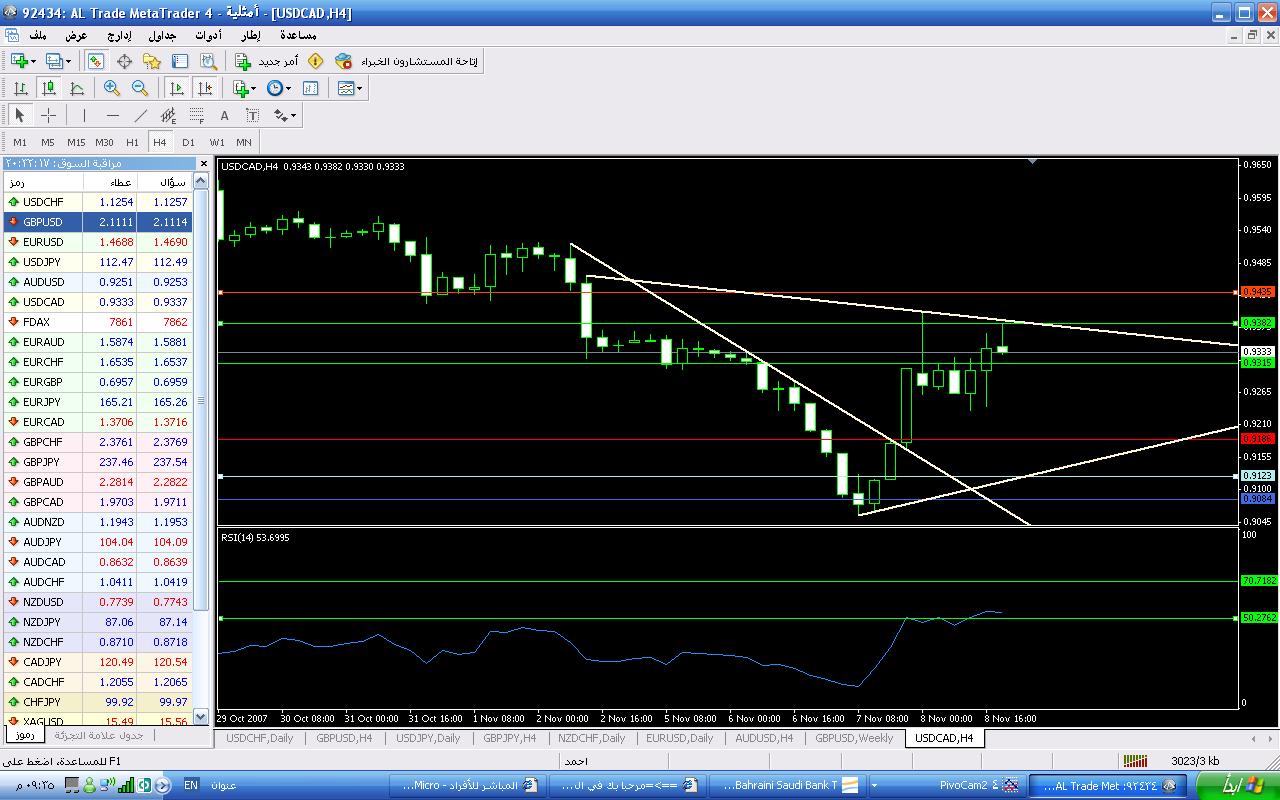This screenshot has width=1280, height=800.
Task: Click the Zoom Out magnifier icon
Action: point(140,88)
